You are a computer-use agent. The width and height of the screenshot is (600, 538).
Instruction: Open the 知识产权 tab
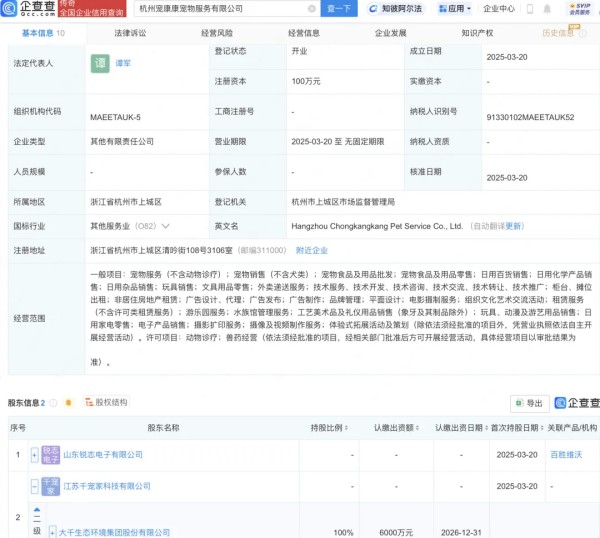[x=477, y=33]
